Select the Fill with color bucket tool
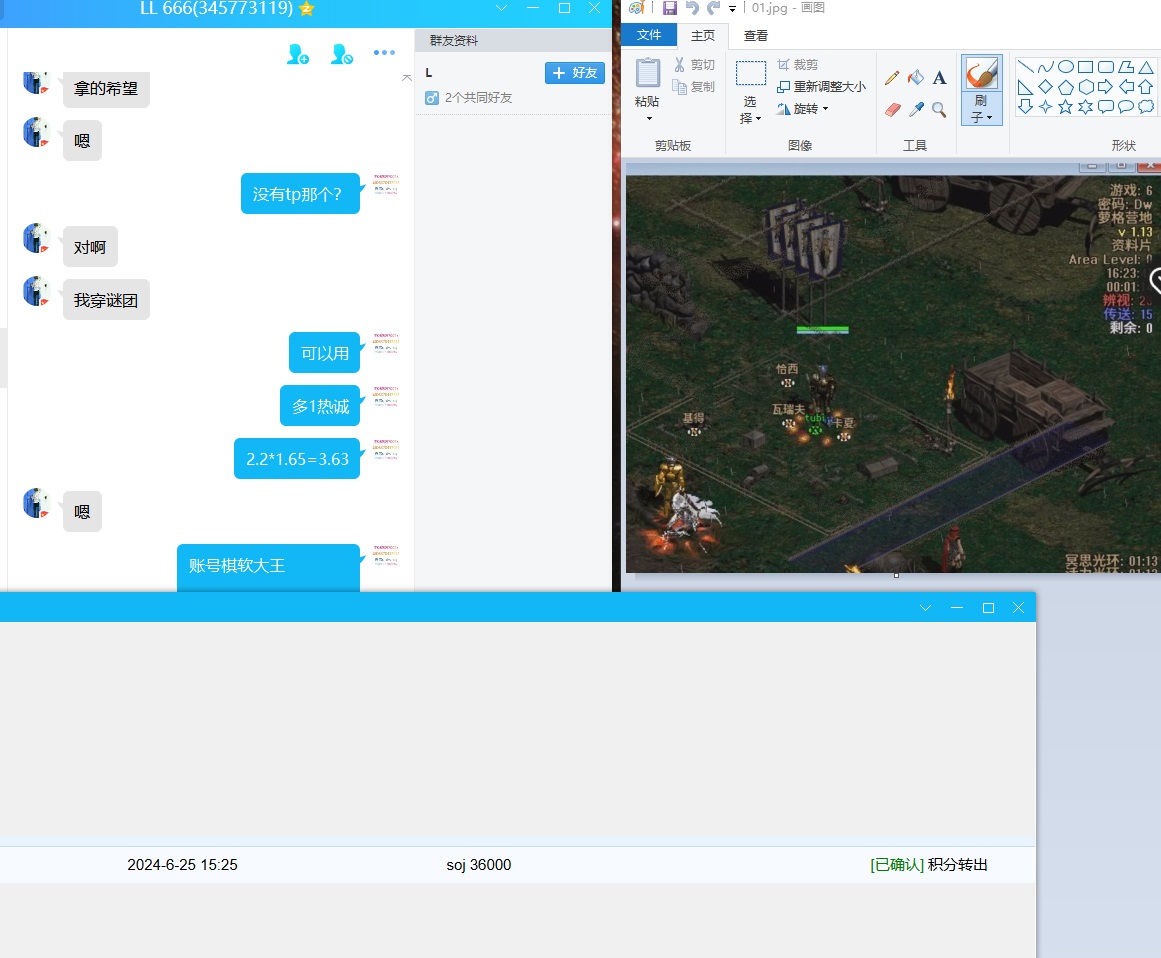Image resolution: width=1161 pixels, height=958 pixels. [x=915, y=78]
